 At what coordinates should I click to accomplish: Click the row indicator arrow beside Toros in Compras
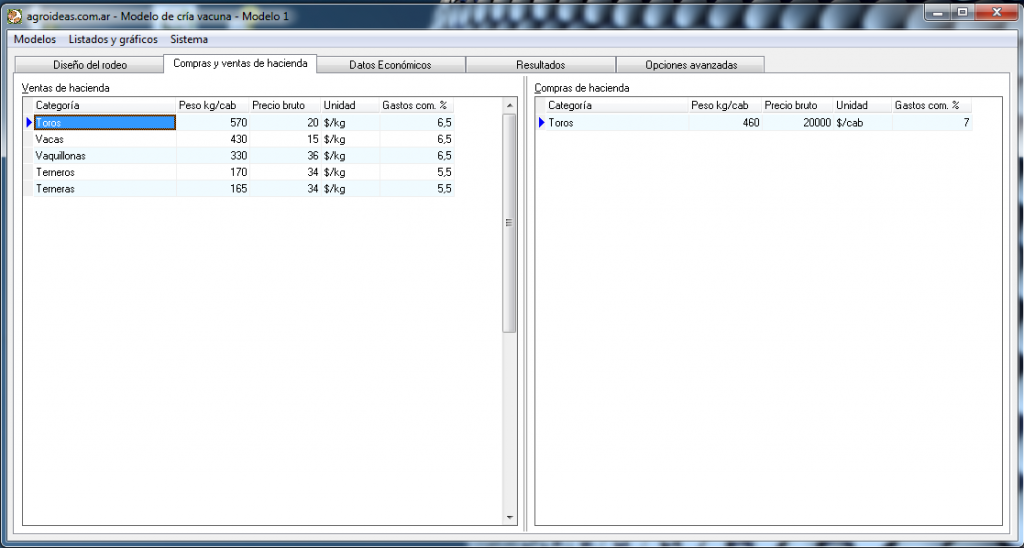[x=541, y=122]
